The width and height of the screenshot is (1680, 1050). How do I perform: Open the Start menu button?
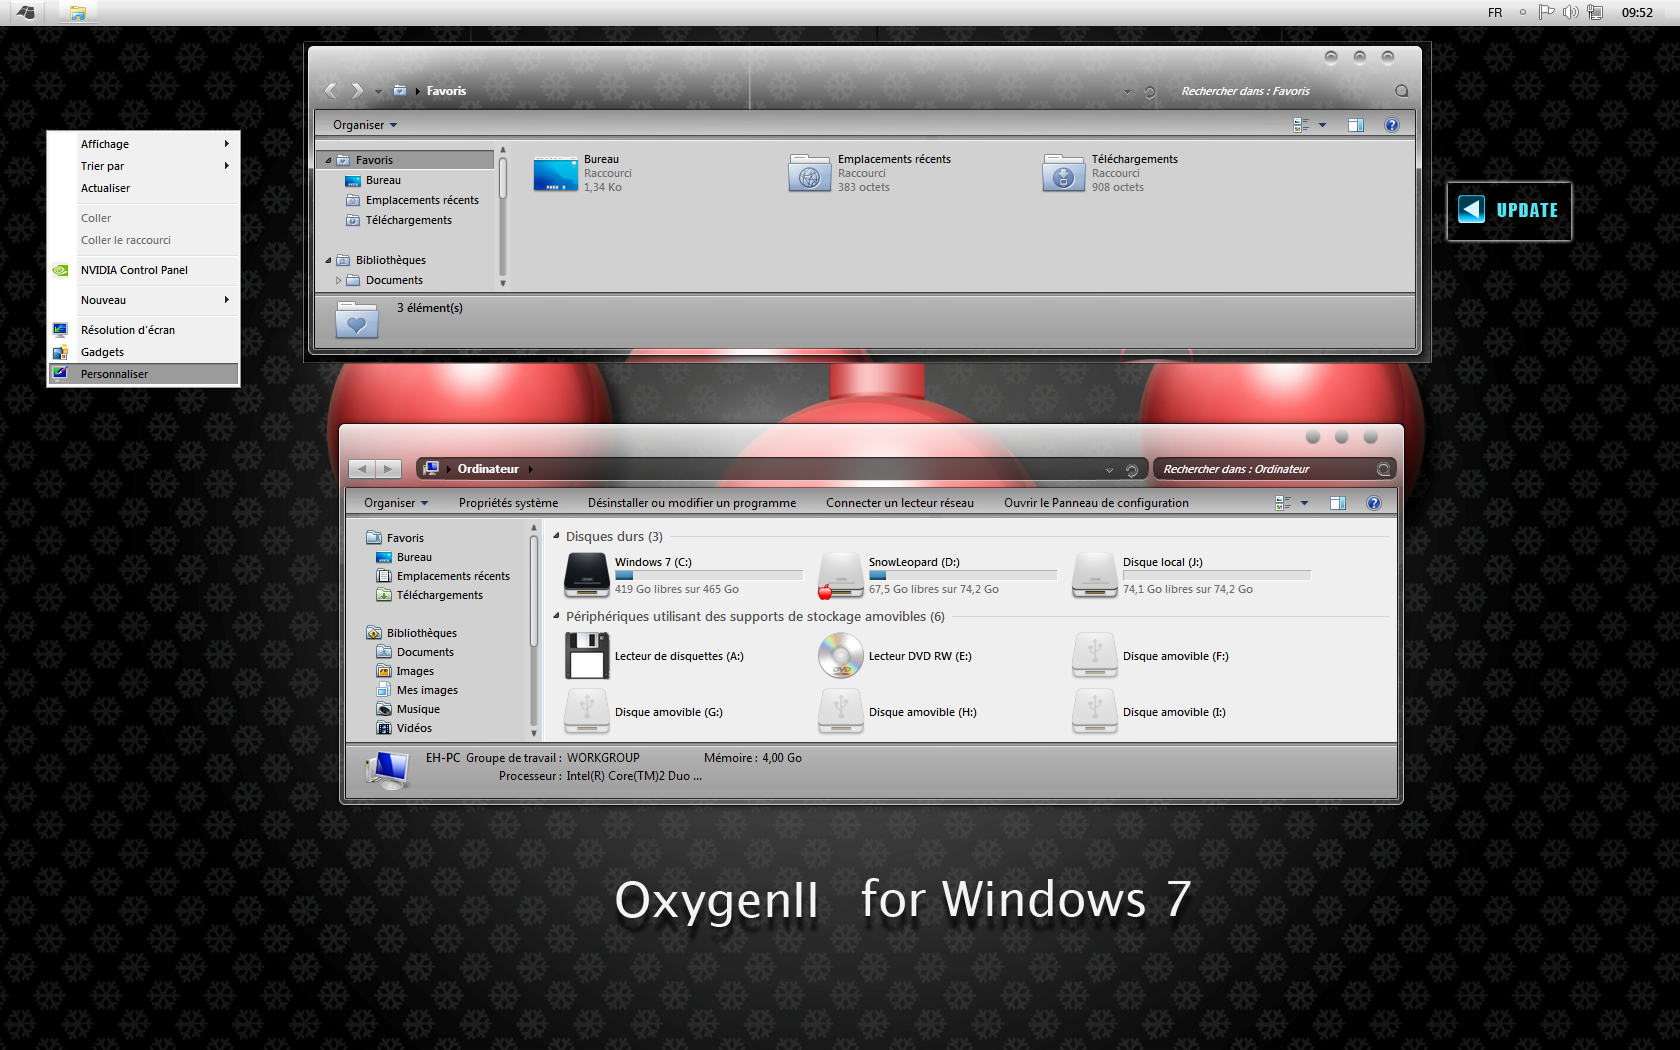coord(26,12)
